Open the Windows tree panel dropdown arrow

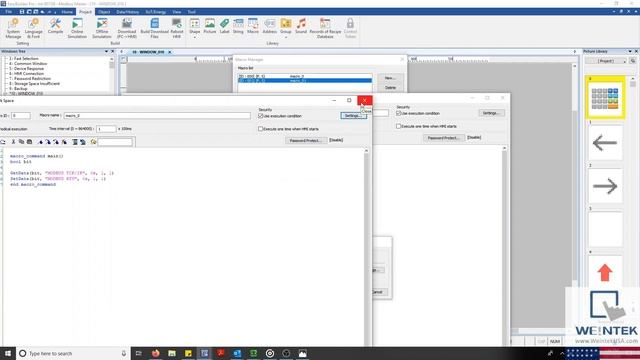coord(106,51)
